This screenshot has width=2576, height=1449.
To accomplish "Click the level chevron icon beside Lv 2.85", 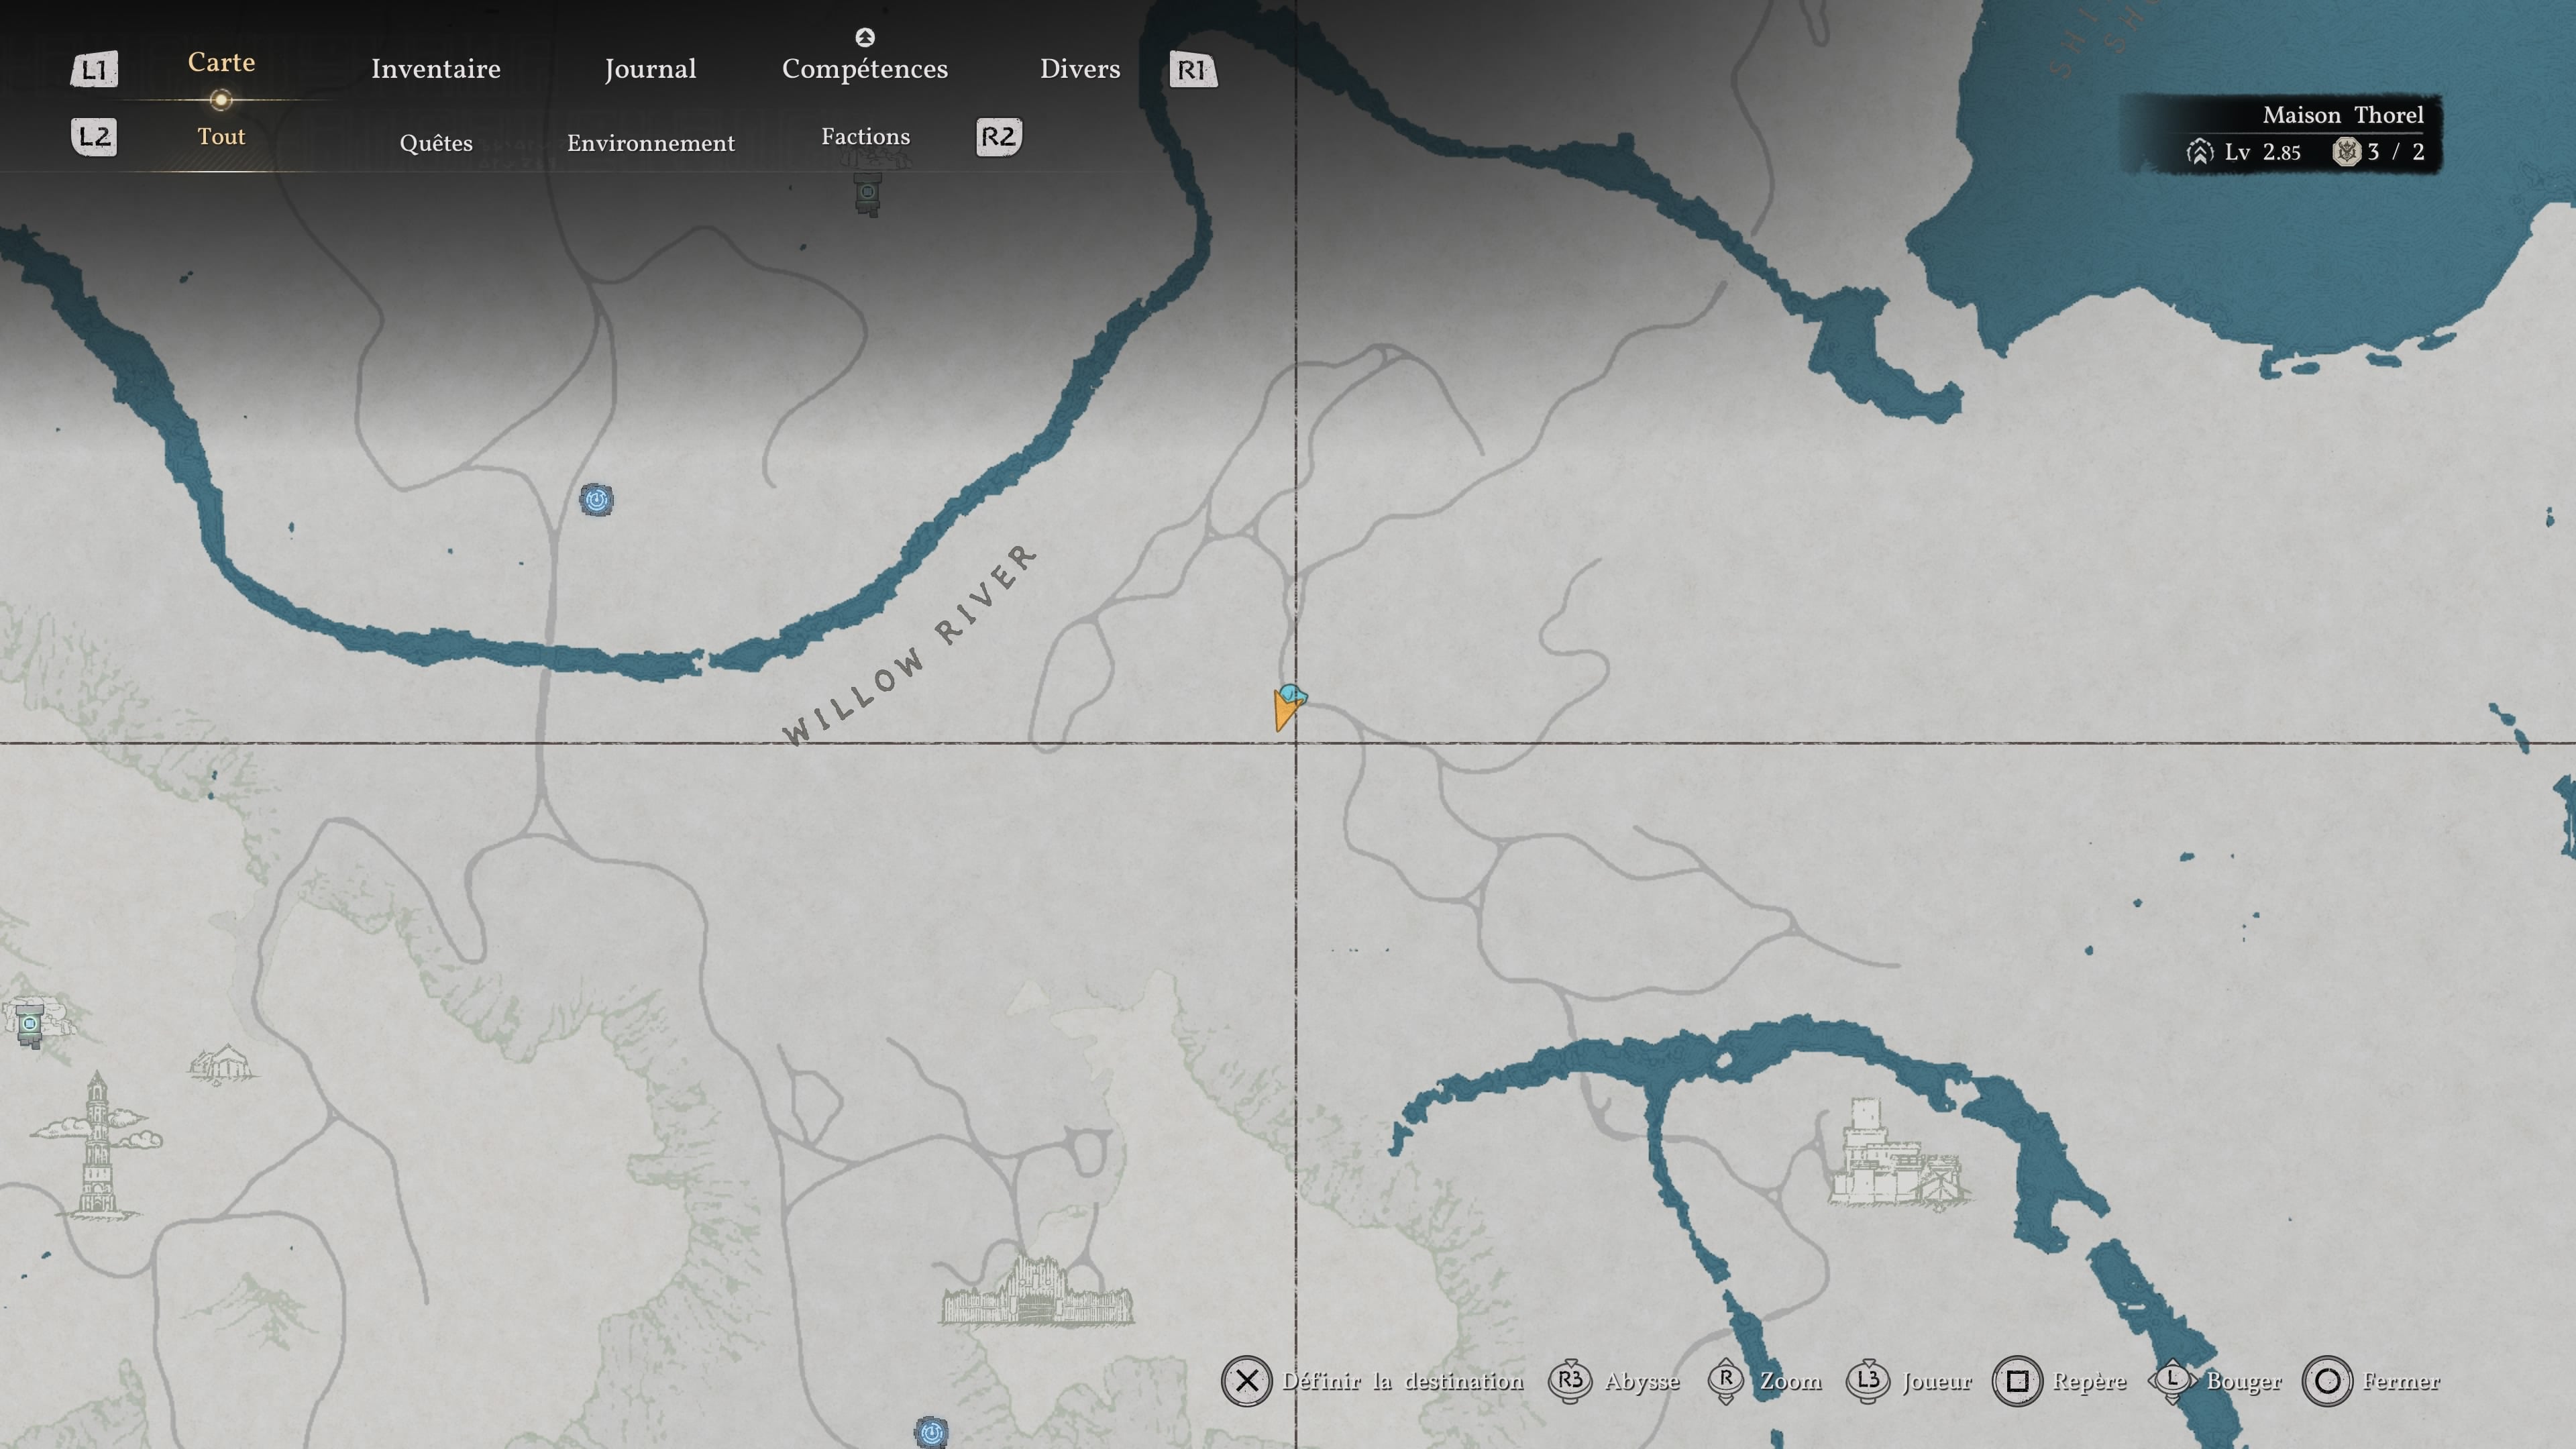I will [2200, 152].
